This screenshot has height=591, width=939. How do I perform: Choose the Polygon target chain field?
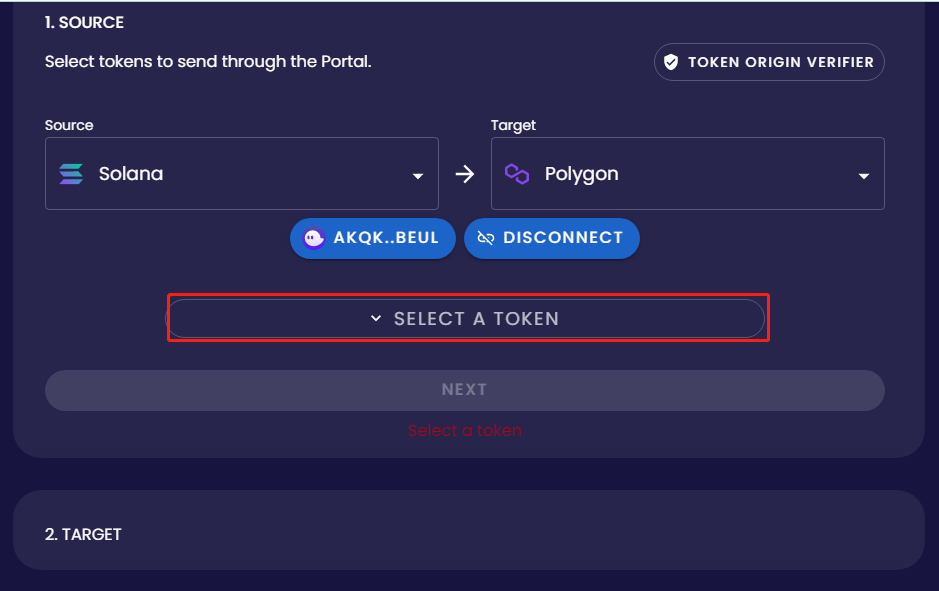point(687,174)
